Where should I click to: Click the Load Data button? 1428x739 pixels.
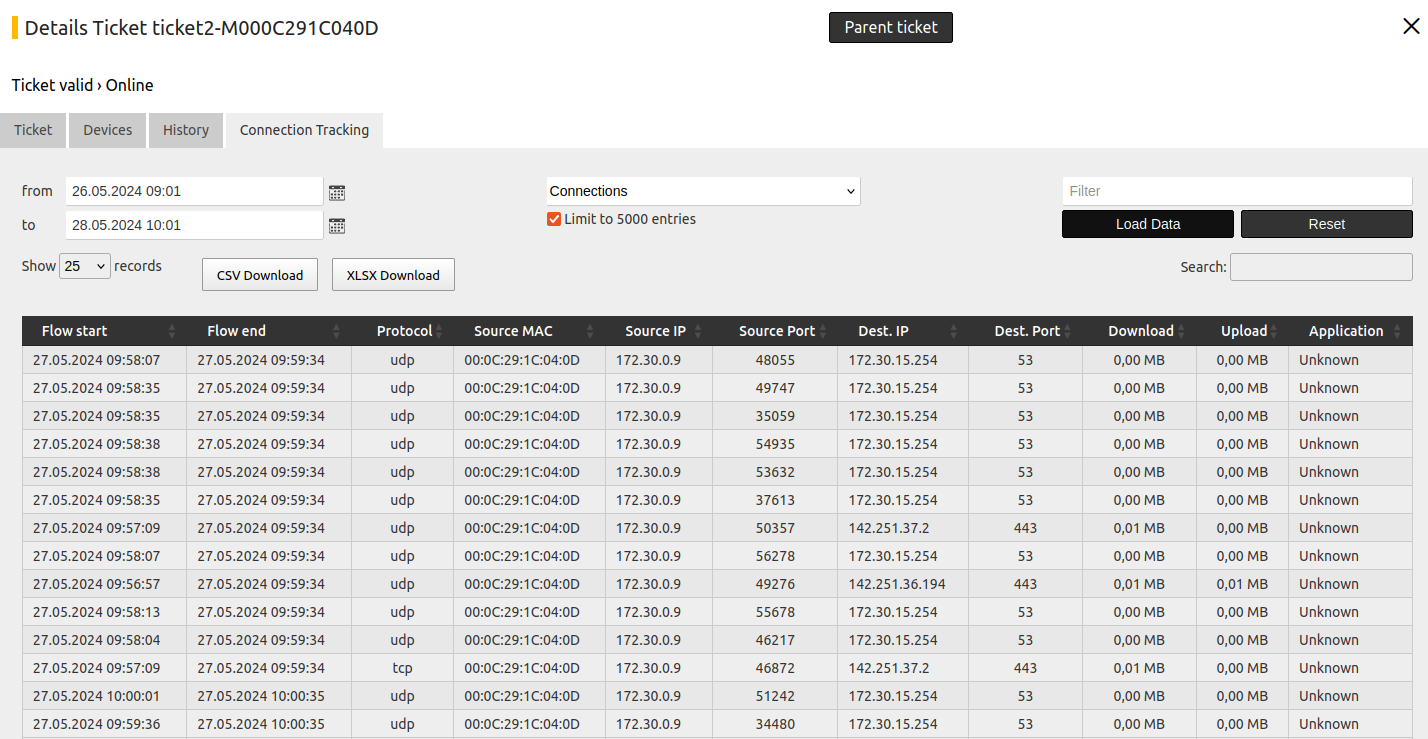pyautogui.click(x=1148, y=224)
